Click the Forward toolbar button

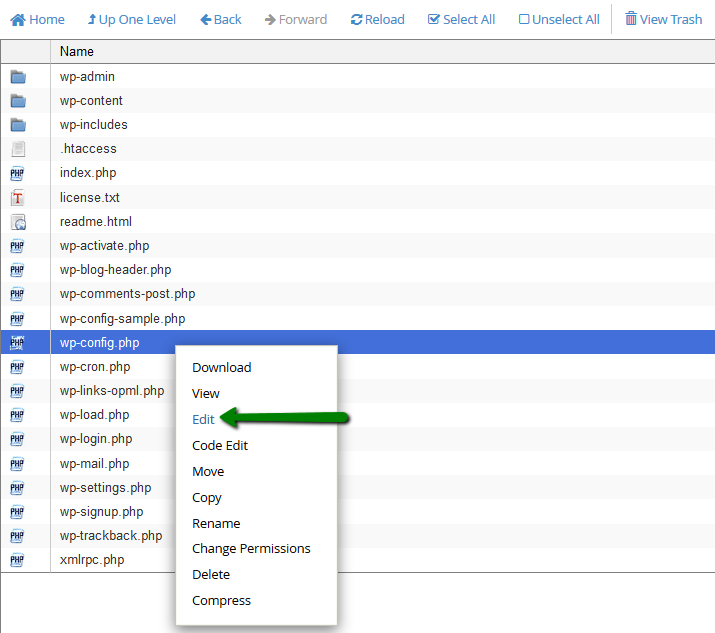(x=295, y=20)
